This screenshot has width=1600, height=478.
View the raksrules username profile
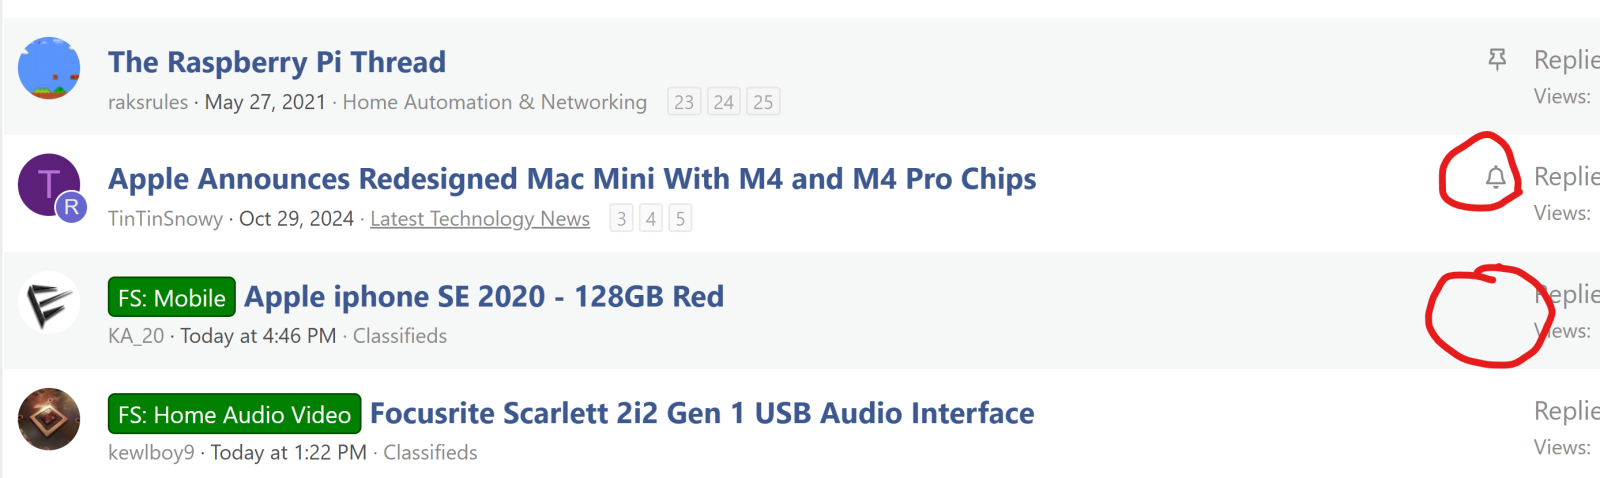[x=148, y=102]
